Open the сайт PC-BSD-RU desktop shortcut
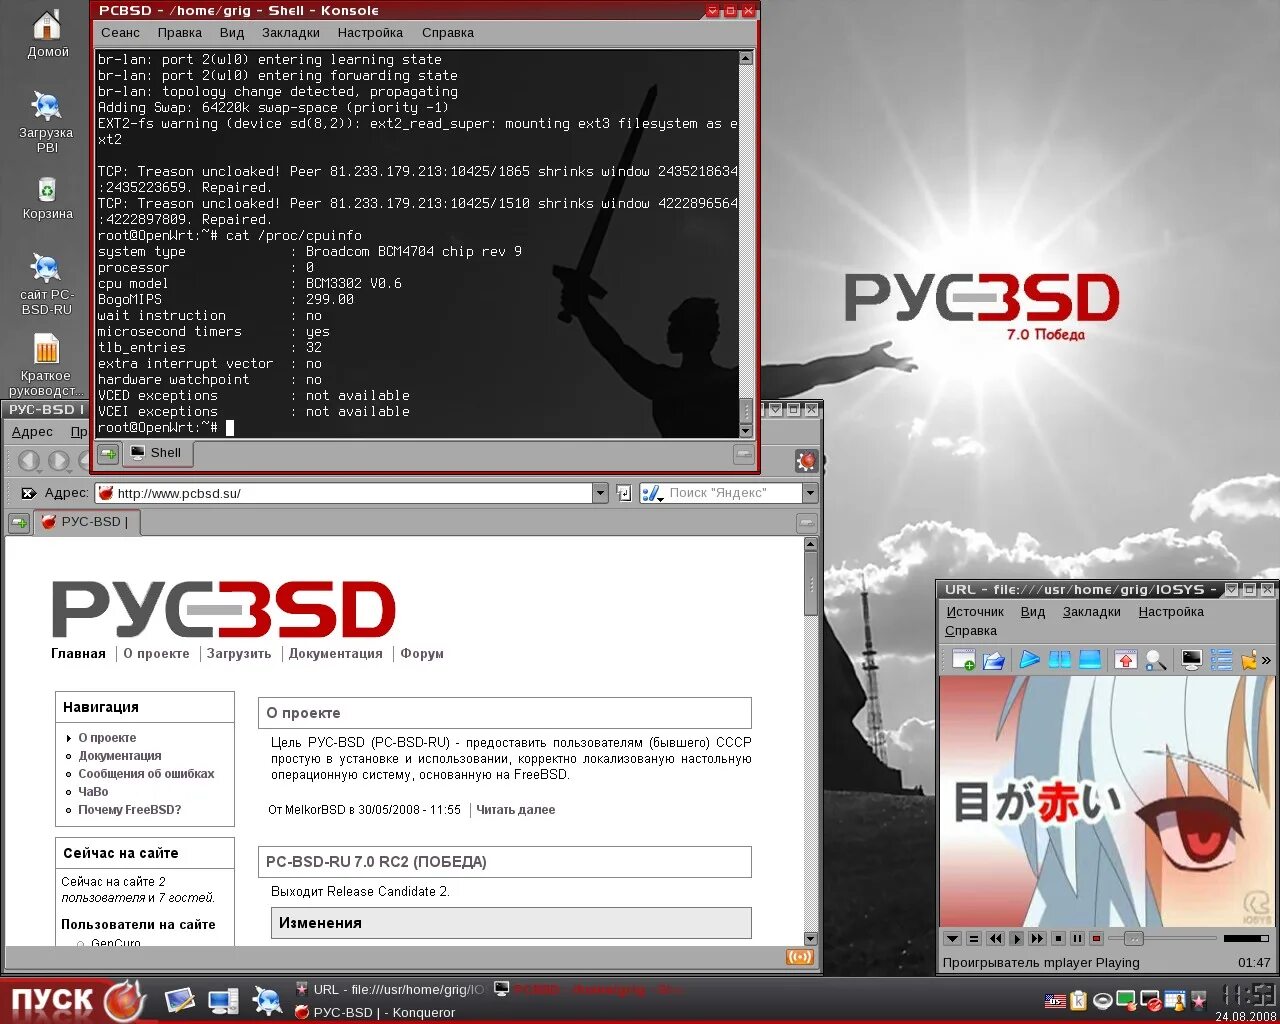 (46, 284)
